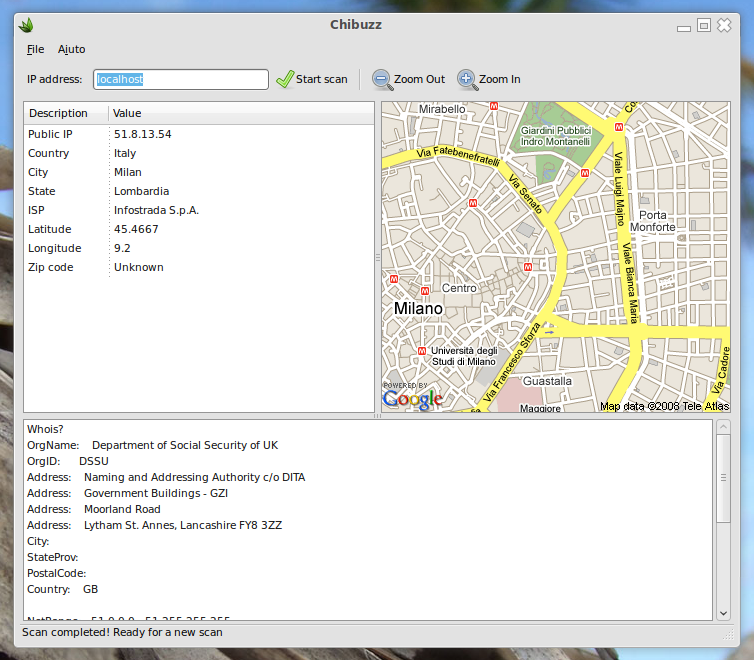
Task: Click the Zoom In button label
Action: [x=500, y=79]
